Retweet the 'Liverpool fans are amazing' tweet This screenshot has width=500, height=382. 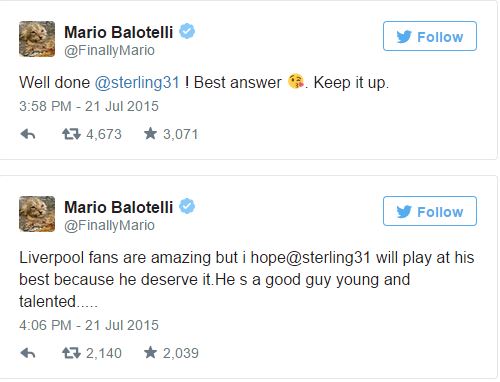pos(71,353)
